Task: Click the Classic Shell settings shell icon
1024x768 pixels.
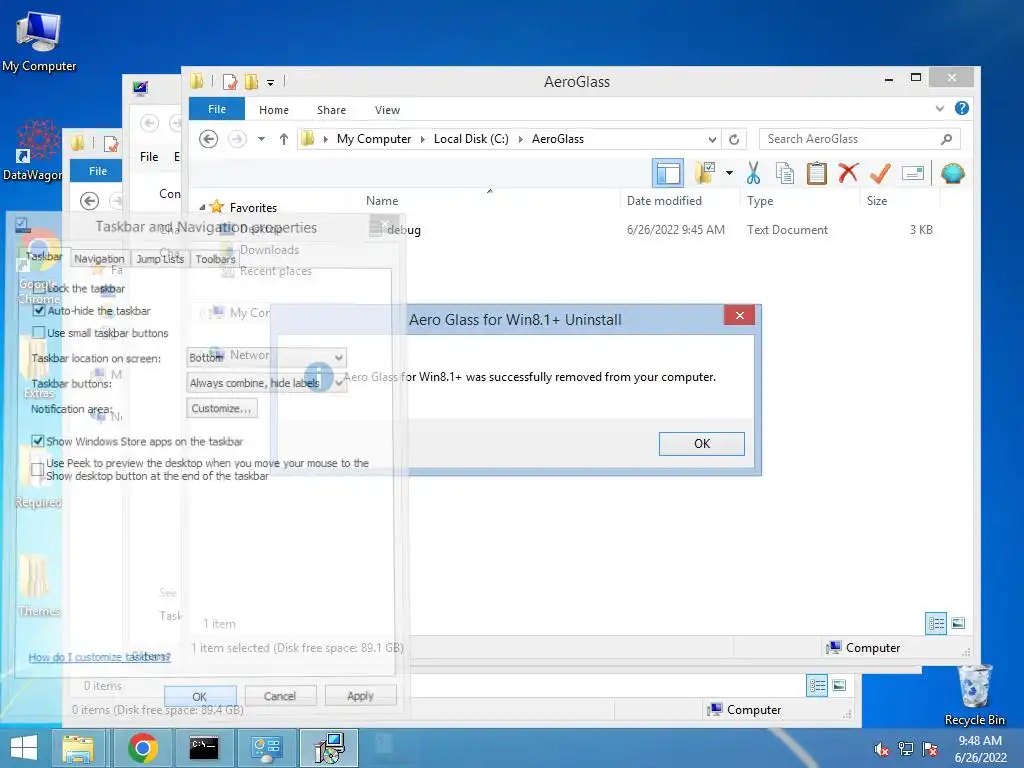Action: pyautogui.click(x=953, y=173)
